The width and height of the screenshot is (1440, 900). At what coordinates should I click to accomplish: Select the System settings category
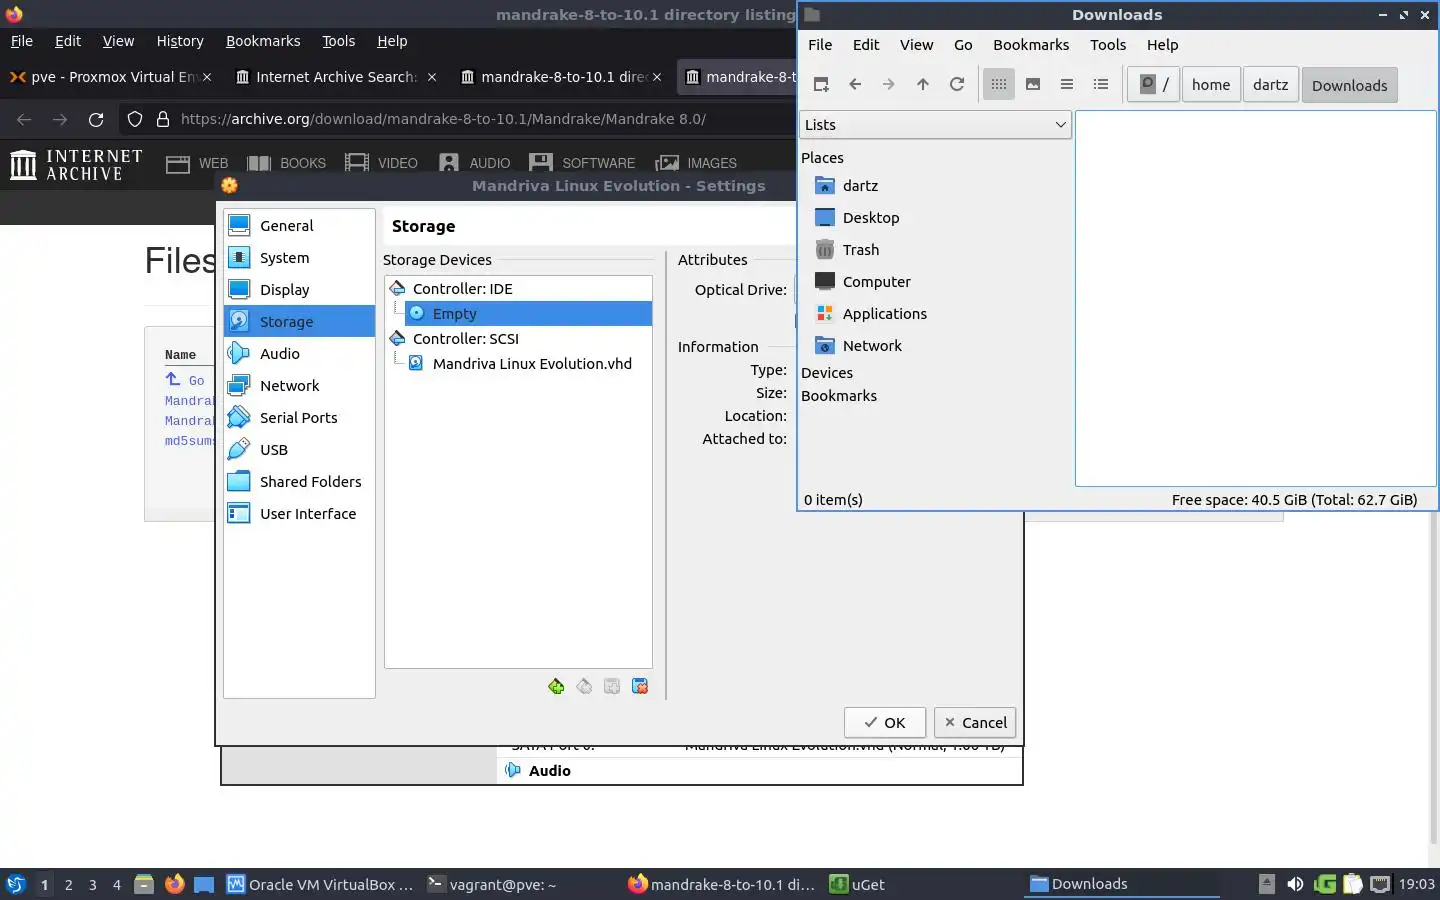[x=299, y=258]
